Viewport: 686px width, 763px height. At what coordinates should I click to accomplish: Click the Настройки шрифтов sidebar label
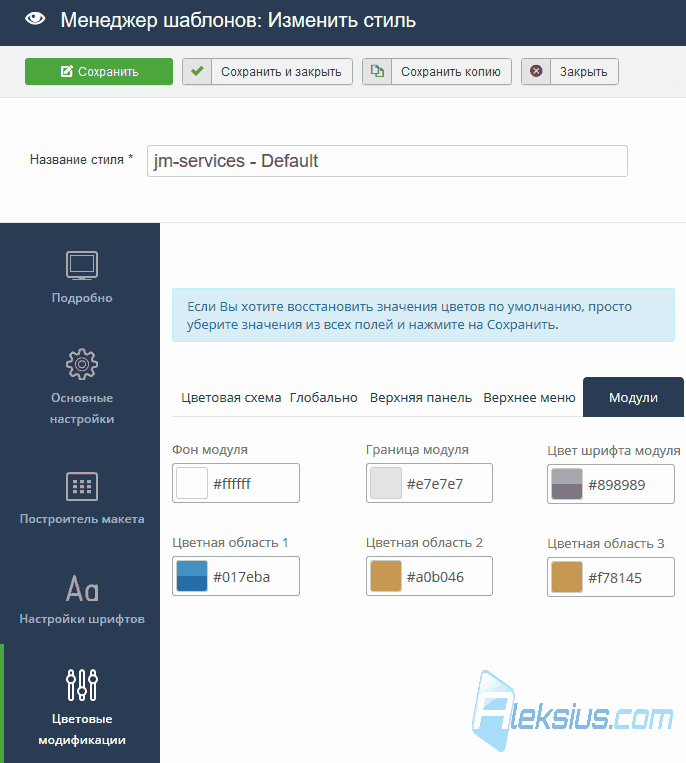click(82, 619)
